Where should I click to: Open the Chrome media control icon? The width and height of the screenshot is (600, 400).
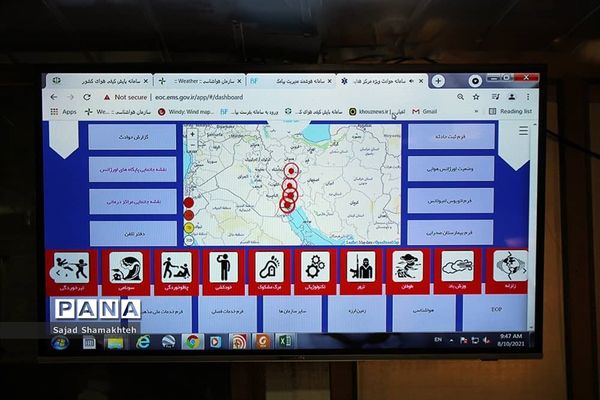coord(496,97)
